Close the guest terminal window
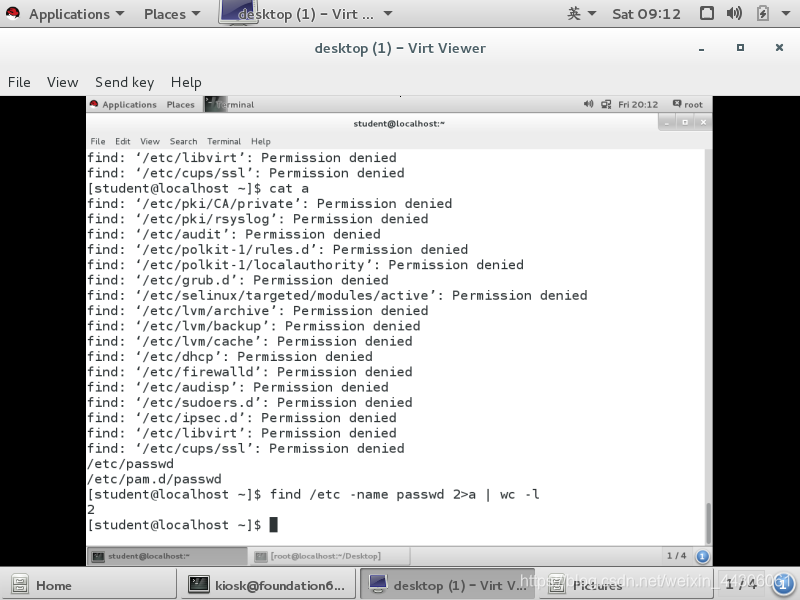The height and width of the screenshot is (600, 800). coord(703,122)
